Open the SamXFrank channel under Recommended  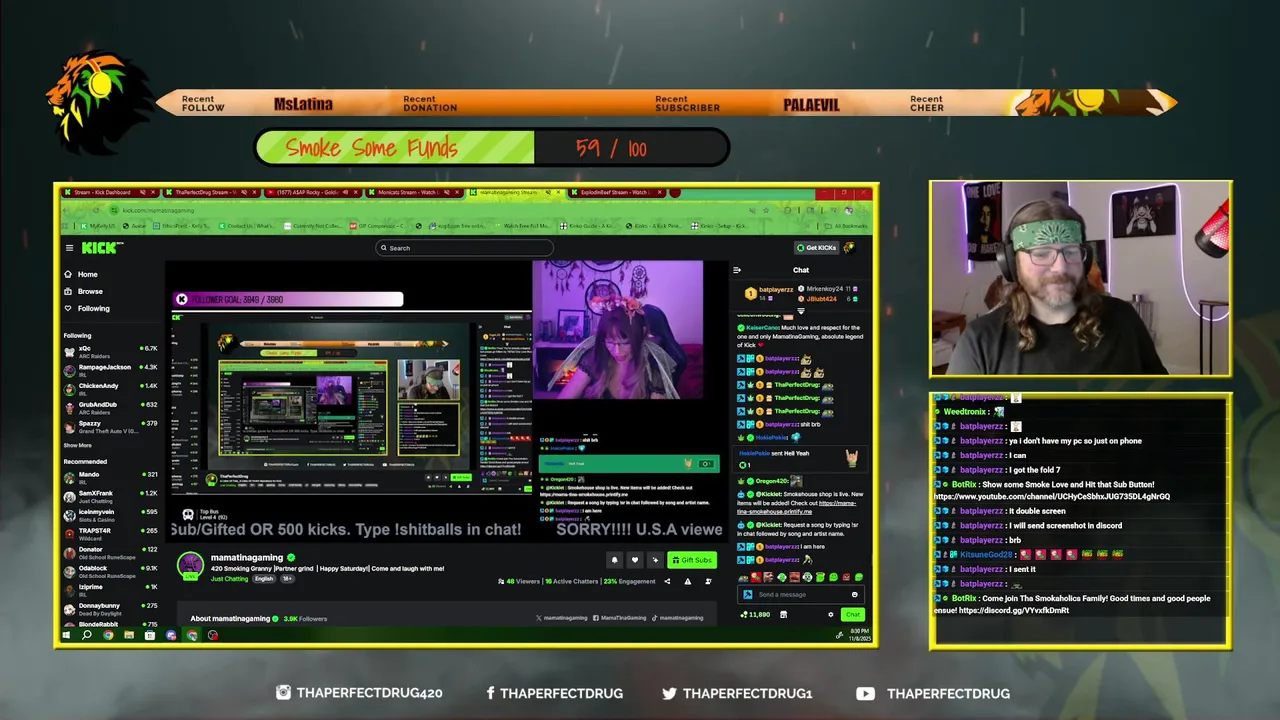click(x=110, y=496)
